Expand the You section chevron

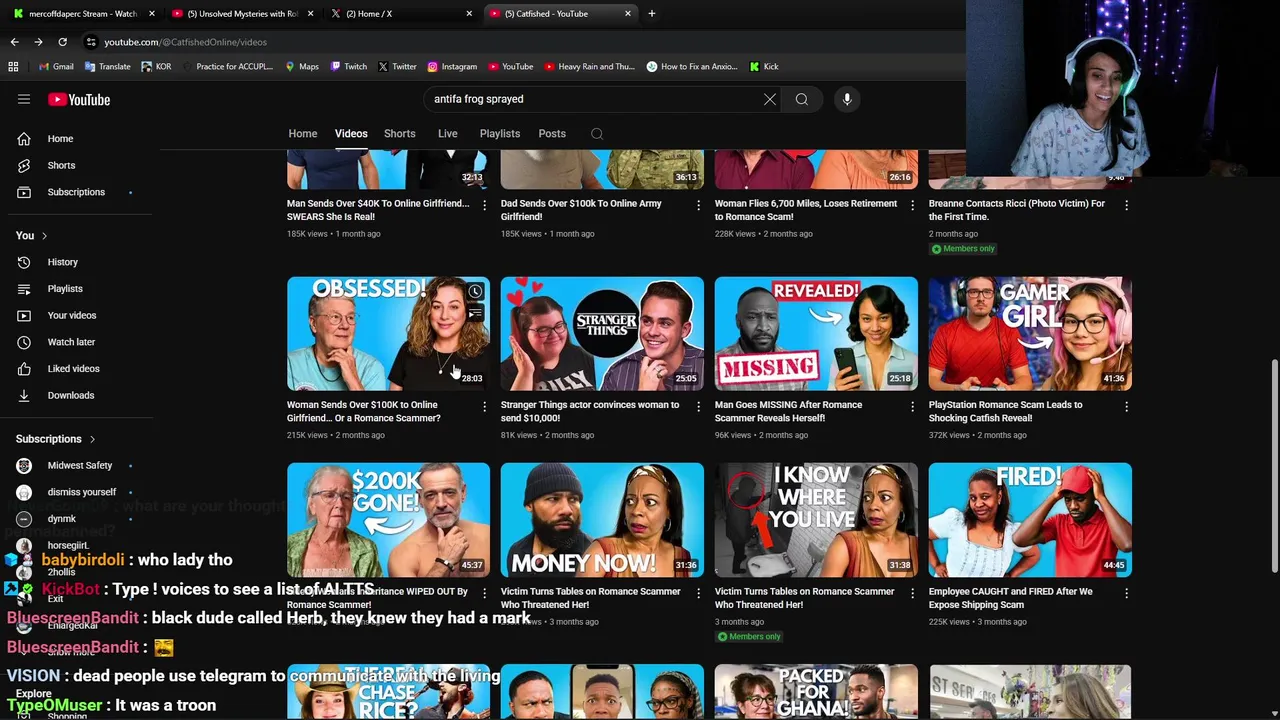[x=44, y=236]
